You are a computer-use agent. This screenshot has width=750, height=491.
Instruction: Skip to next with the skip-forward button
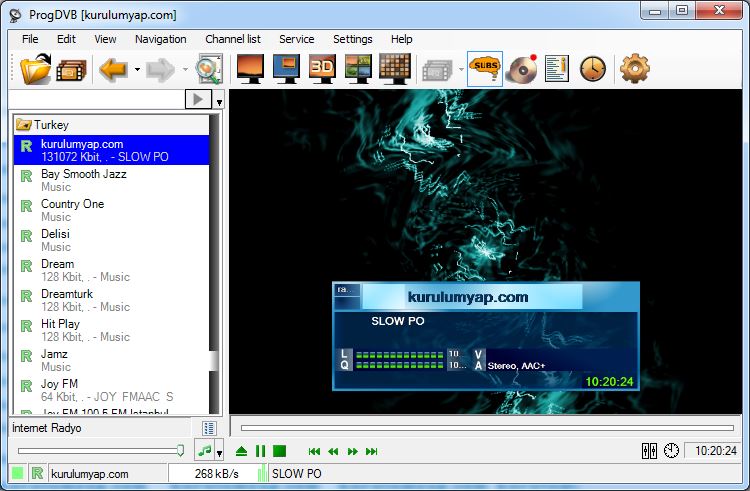point(372,451)
